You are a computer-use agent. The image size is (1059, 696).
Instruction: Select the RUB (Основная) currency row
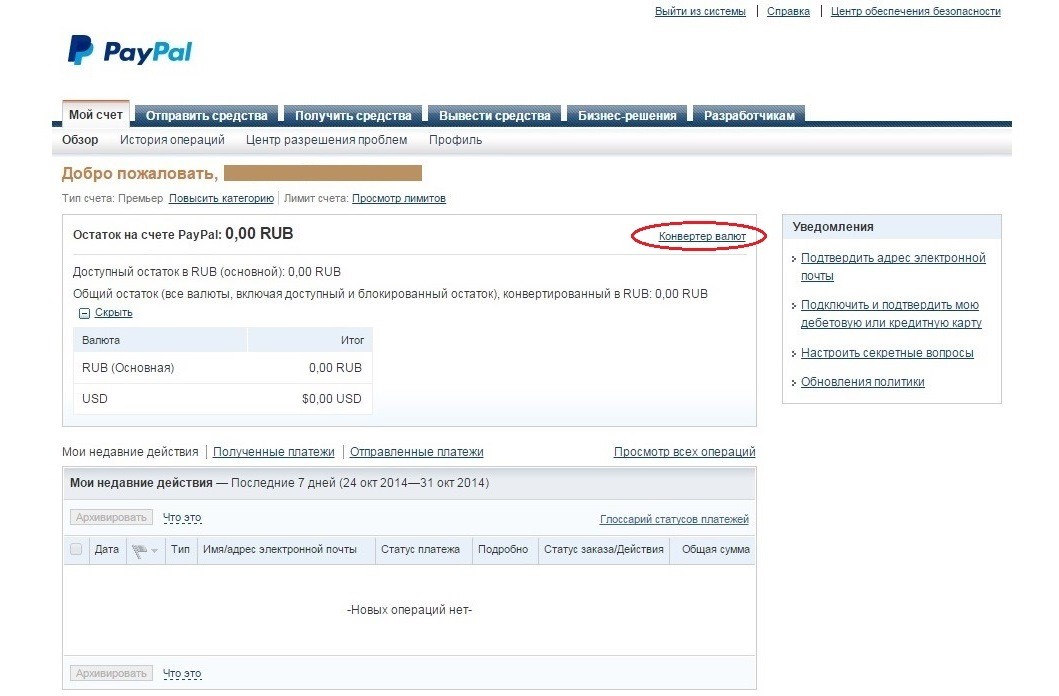tap(223, 368)
